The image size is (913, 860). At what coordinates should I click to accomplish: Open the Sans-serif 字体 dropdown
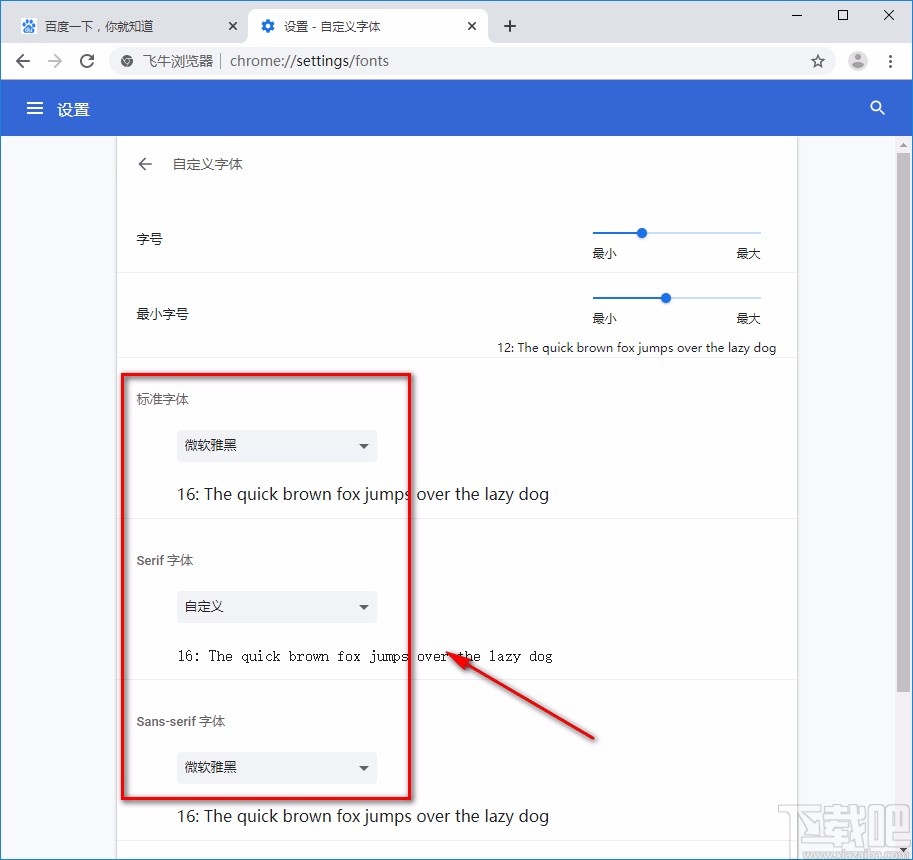click(276, 767)
